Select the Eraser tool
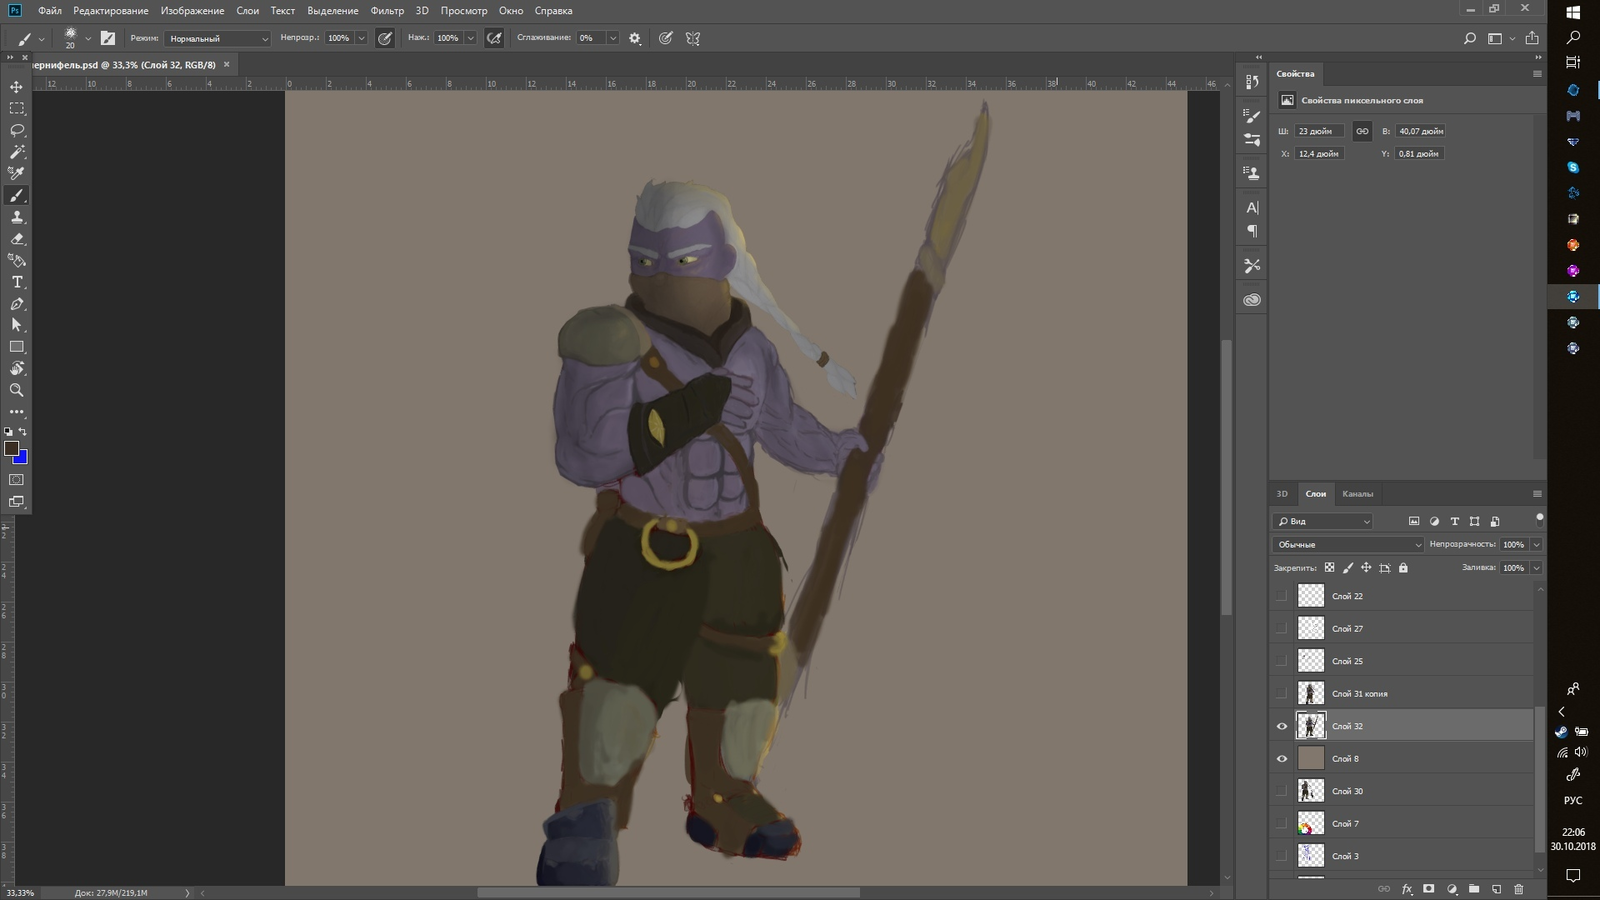This screenshot has height=900, width=1600. pyautogui.click(x=16, y=239)
